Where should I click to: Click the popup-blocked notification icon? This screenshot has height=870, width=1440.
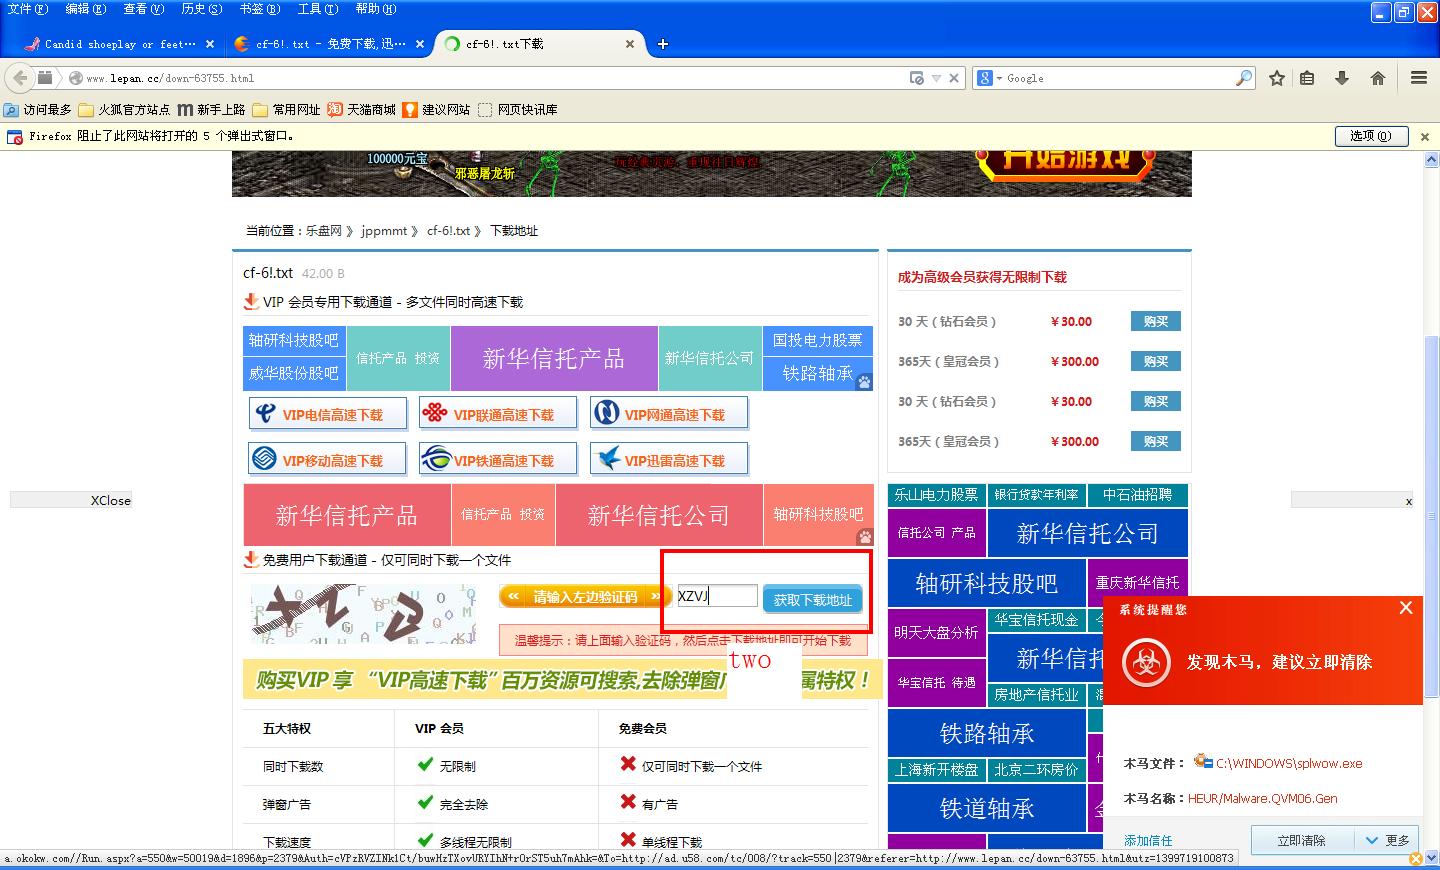(15, 136)
